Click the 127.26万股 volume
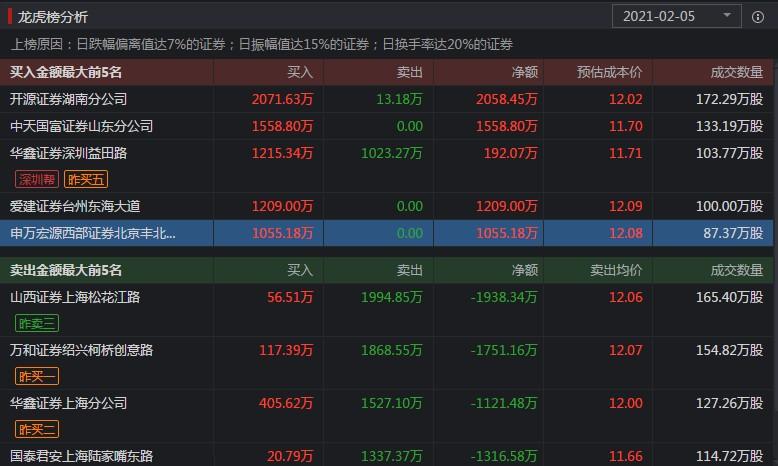This screenshot has height=466, width=778. [729, 403]
